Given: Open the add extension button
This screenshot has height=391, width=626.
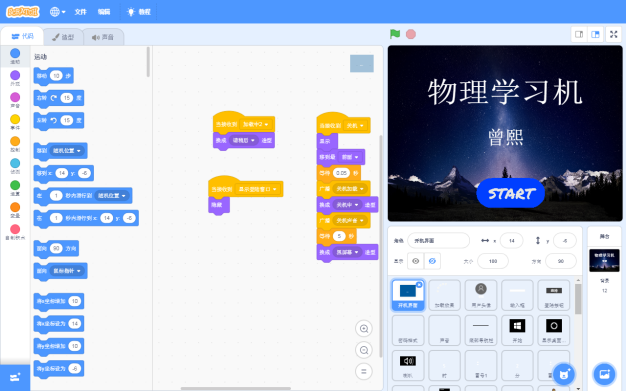Looking at the screenshot, I should (15, 377).
